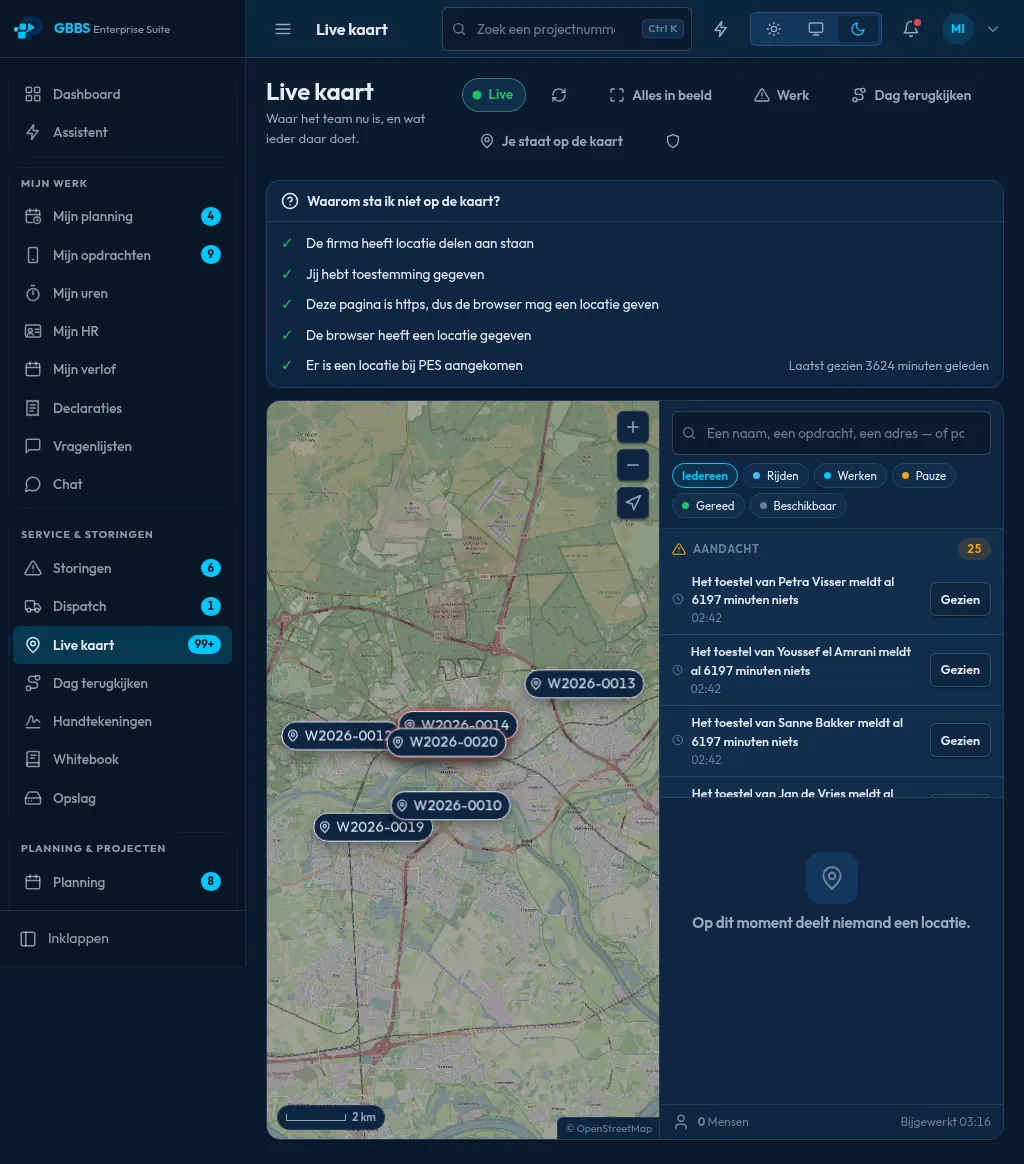Click the Live kaart pin icon in sidebar
This screenshot has height=1164, width=1024.
point(33,645)
